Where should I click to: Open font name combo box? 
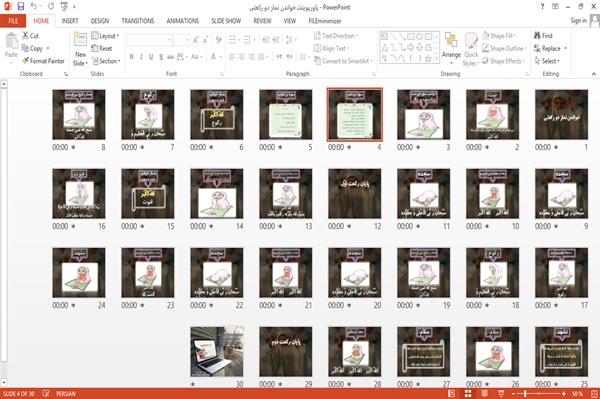point(149,40)
